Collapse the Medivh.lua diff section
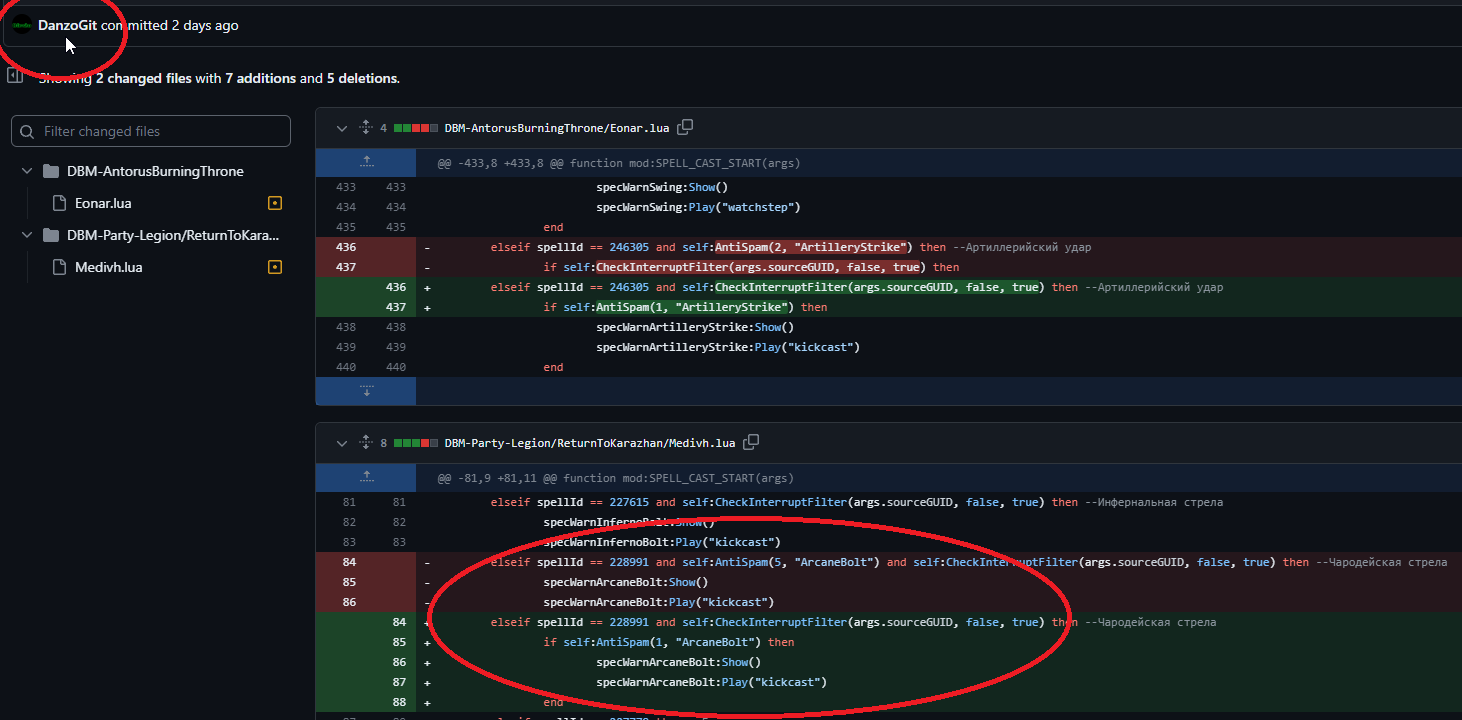This screenshot has height=720, width=1462. coord(342,443)
